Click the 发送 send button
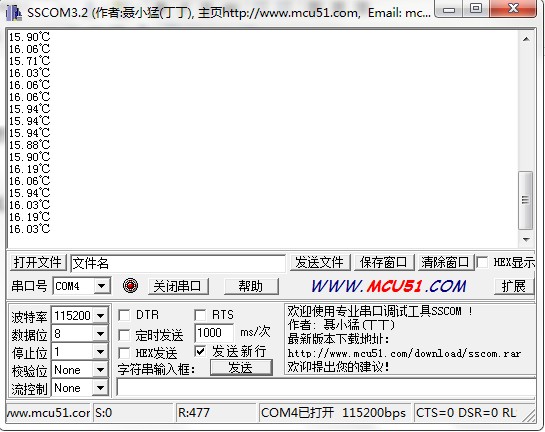Screen dimensions: 545x432 (x=241, y=368)
